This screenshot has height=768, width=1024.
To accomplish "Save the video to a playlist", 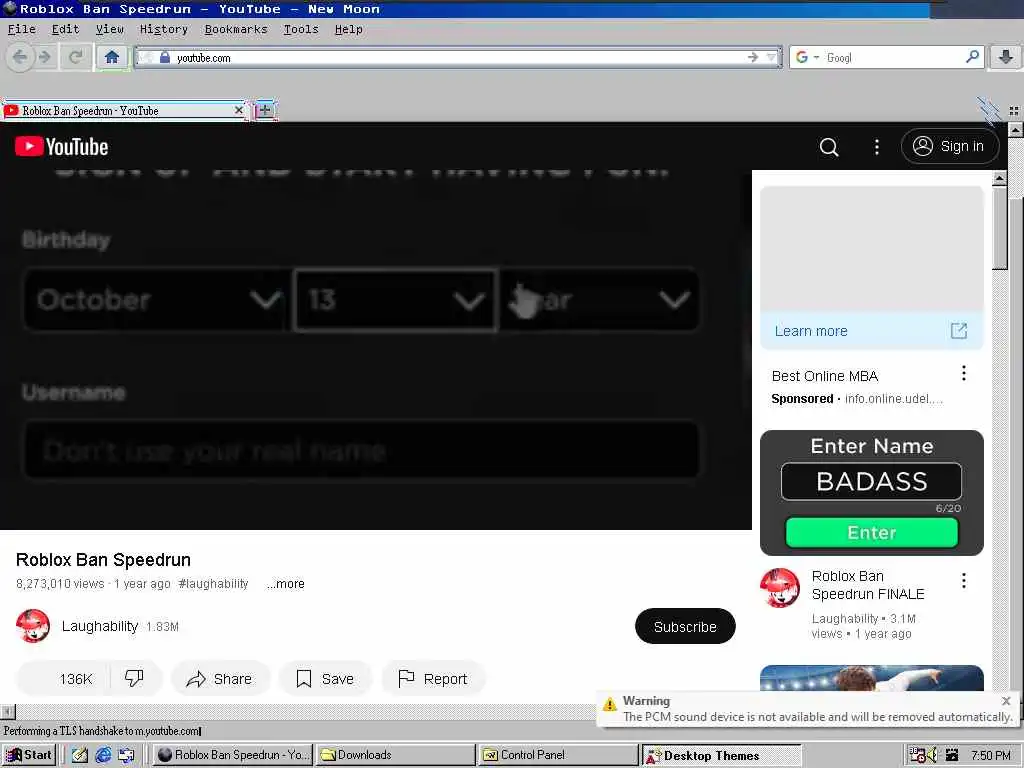I will pos(325,679).
